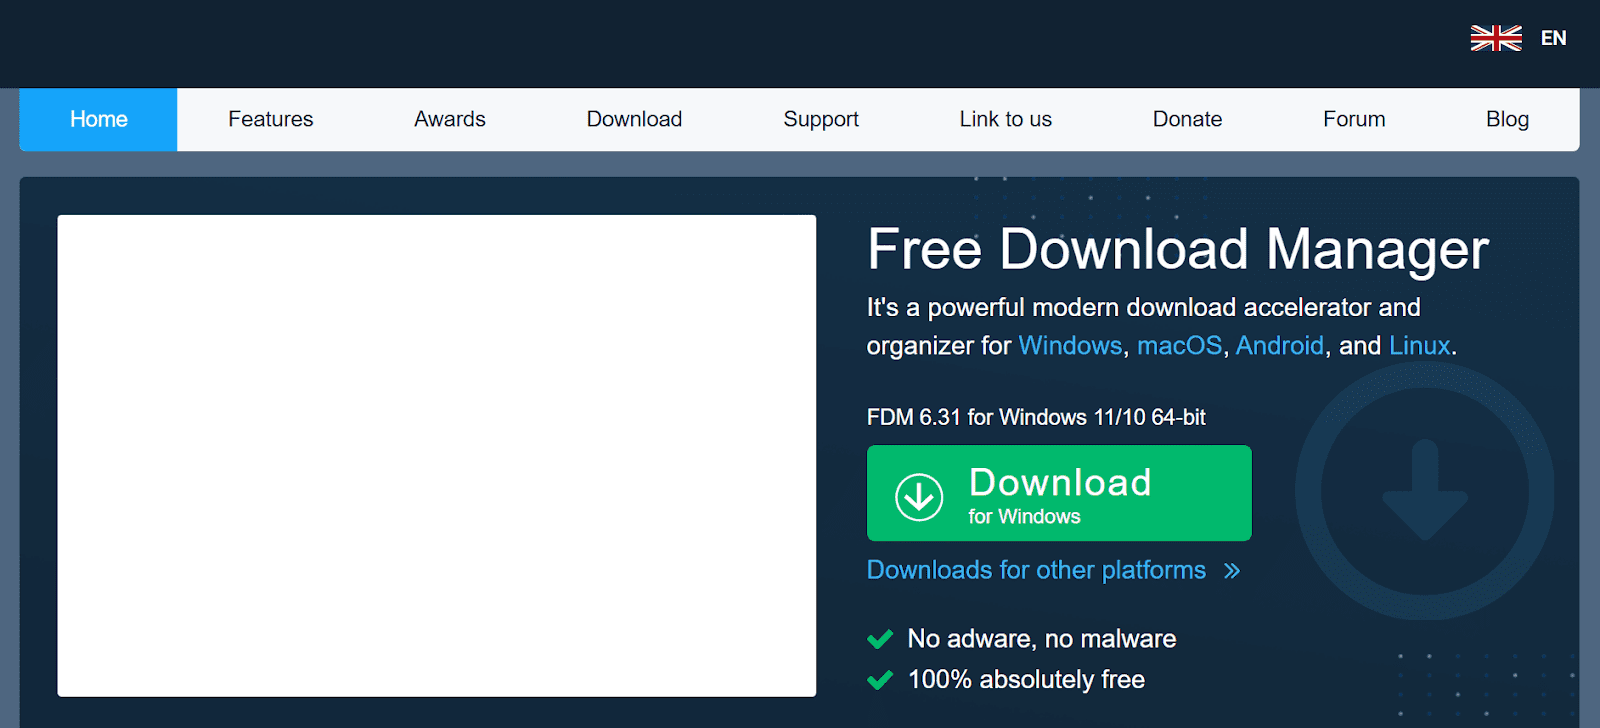Follow the Downloads for other platforms link
This screenshot has width=1600, height=728.
(x=1036, y=570)
